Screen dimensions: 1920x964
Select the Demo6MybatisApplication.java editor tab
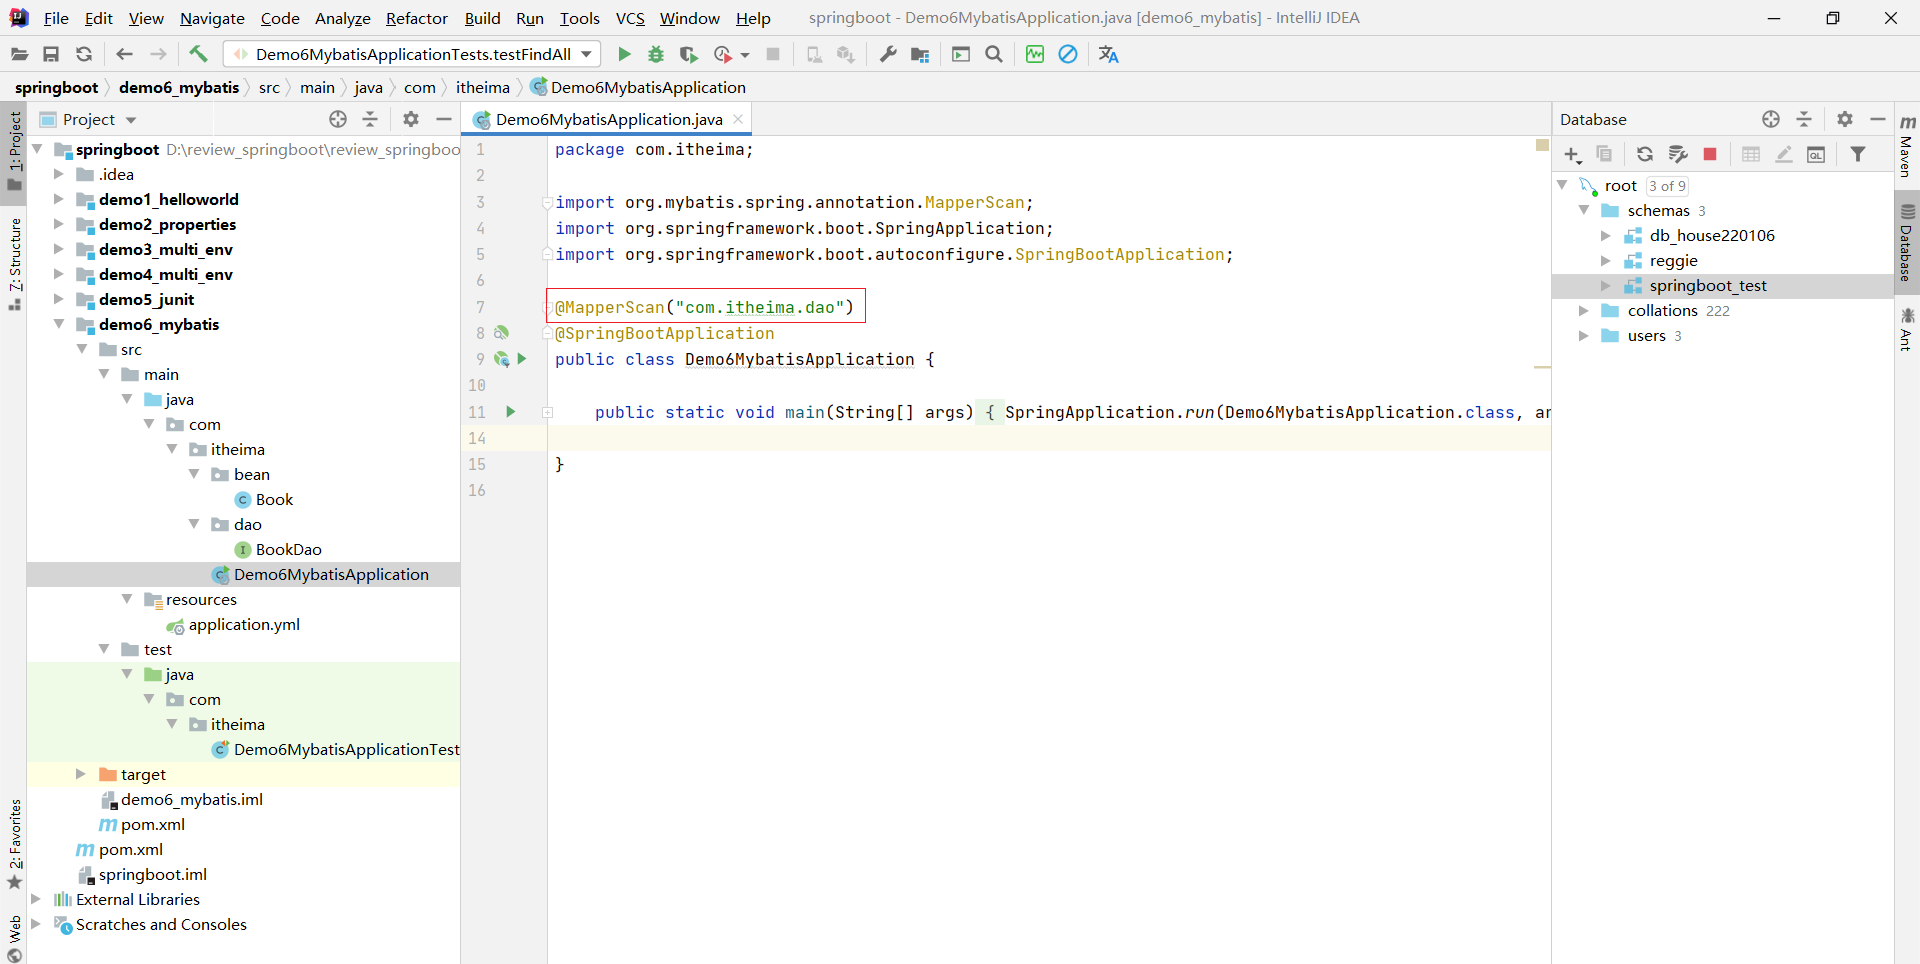pos(608,119)
